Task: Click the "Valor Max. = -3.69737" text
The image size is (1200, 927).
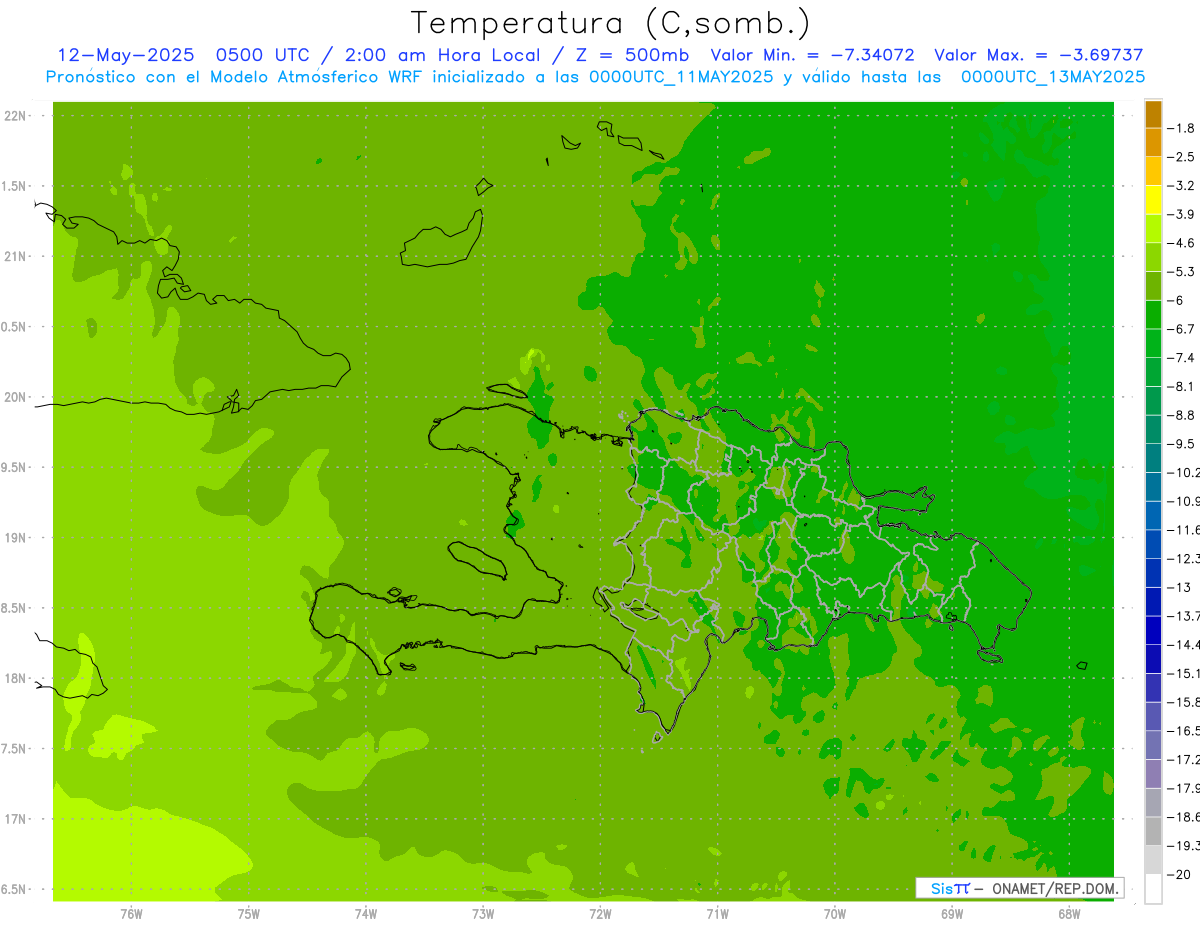Action: (x=1039, y=55)
